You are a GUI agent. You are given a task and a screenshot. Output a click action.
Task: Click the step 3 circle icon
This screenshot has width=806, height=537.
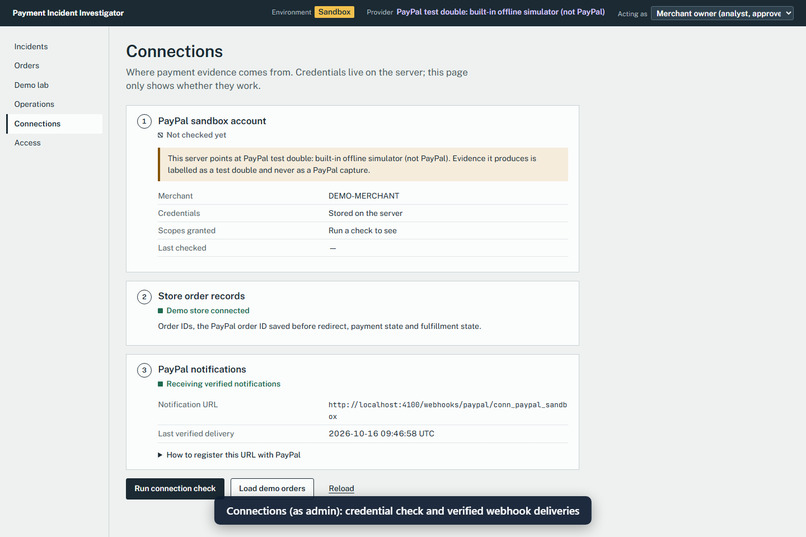click(144, 370)
